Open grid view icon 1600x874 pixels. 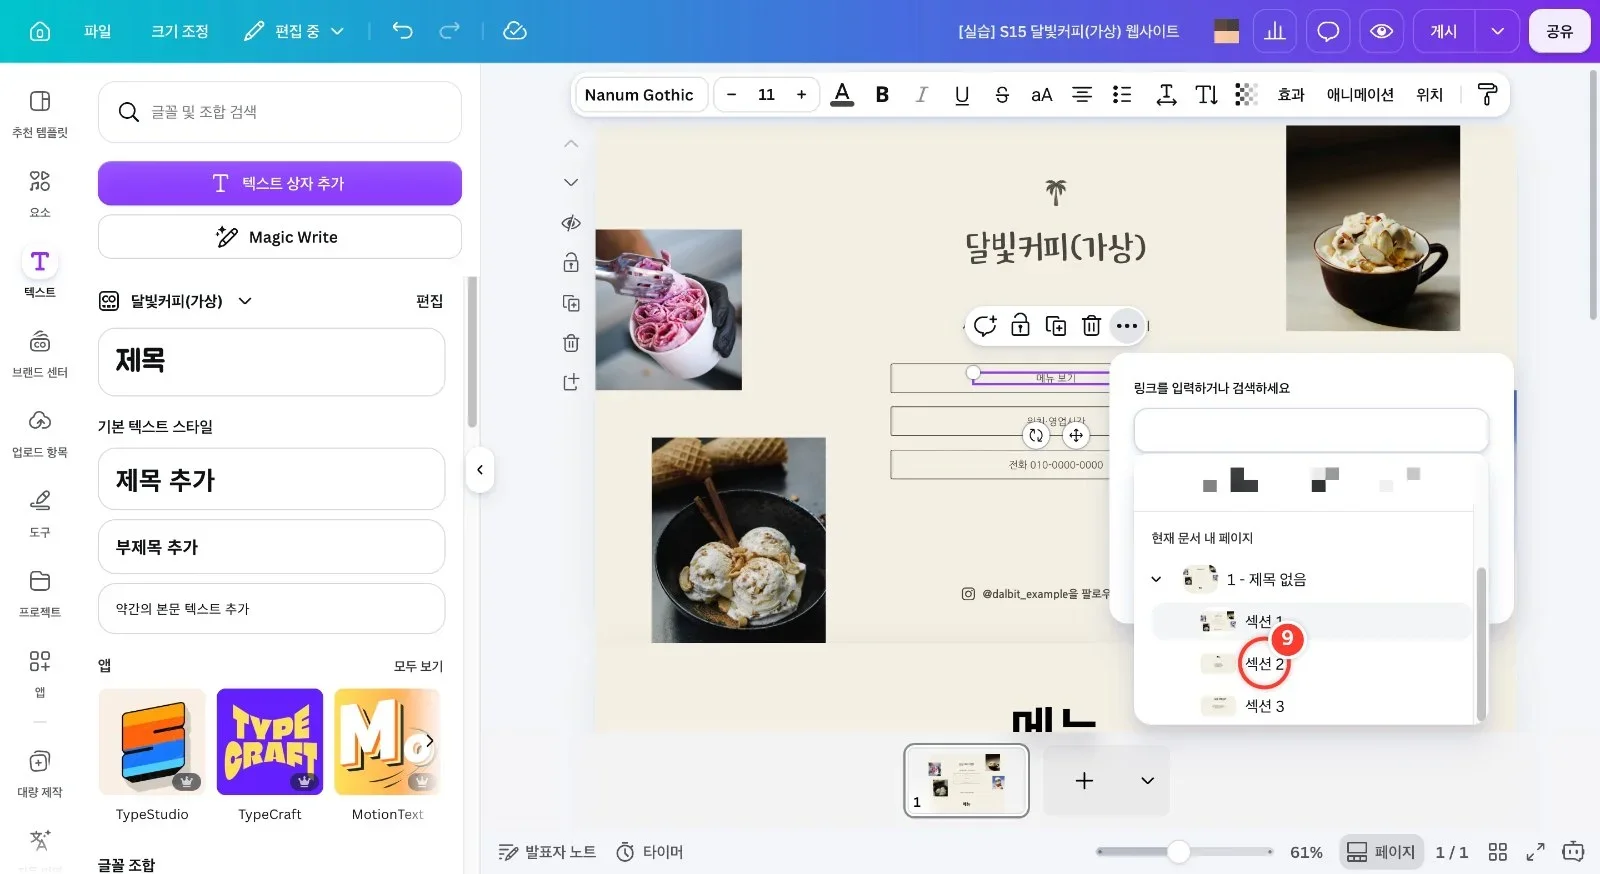coord(1497,852)
